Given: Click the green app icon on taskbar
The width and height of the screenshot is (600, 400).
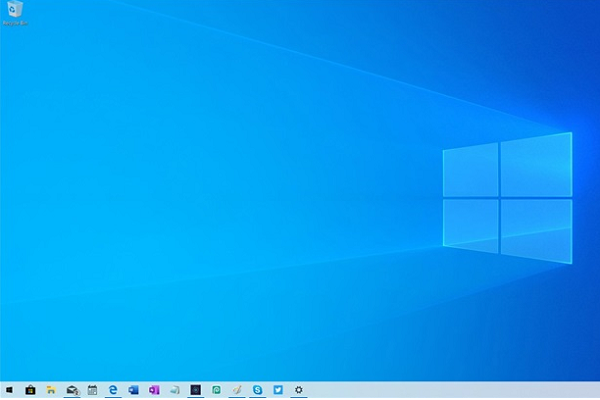Looking at the screenshot, I should click(x=216, y=389).
